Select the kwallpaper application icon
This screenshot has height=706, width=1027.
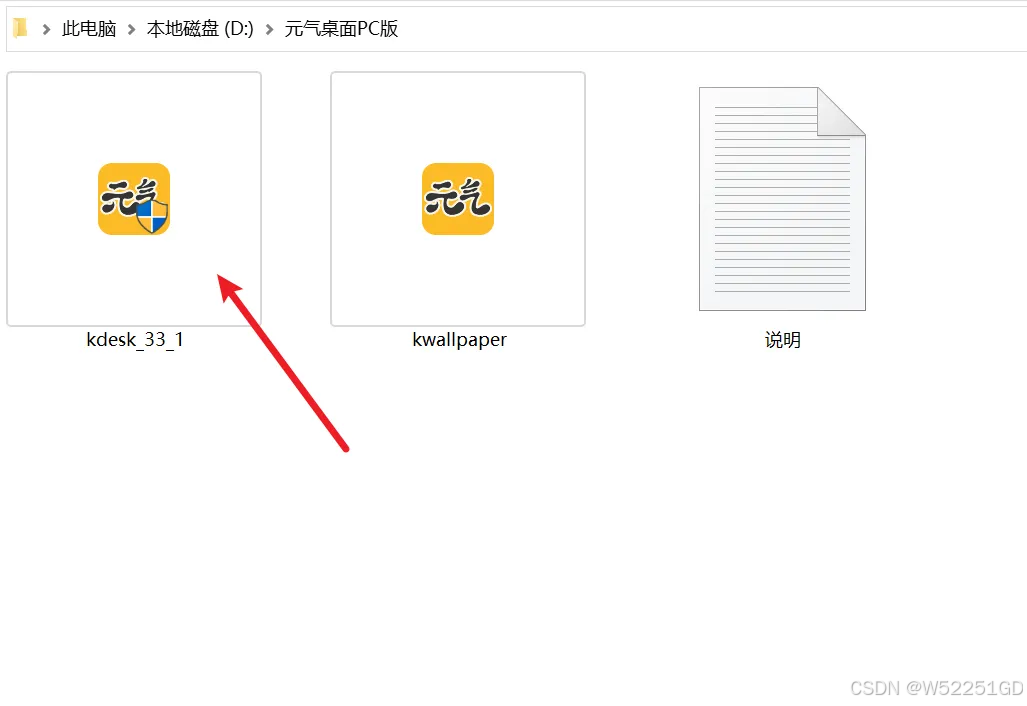(x=458, y=199)
